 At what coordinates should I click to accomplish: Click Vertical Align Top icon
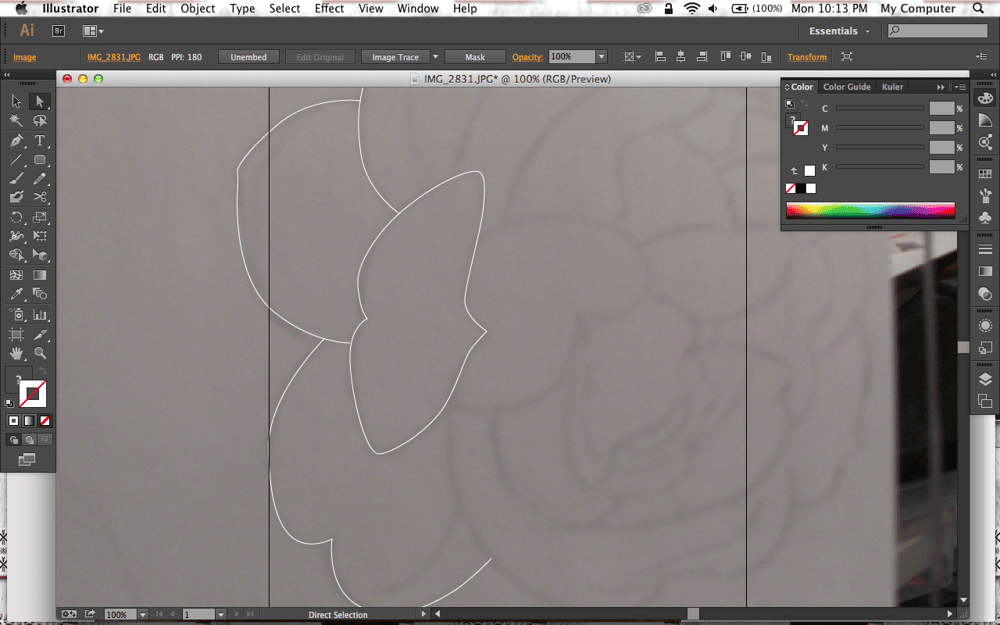point(725,57)
